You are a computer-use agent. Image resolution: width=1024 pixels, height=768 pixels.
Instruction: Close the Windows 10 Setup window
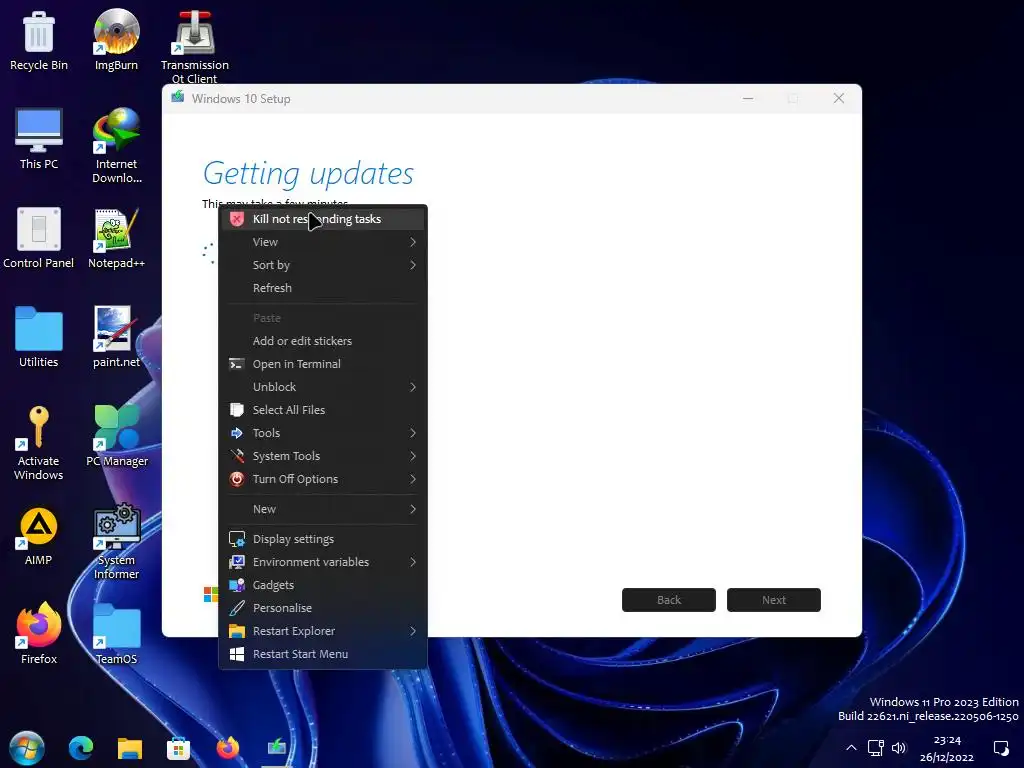(x=839, y=99)
